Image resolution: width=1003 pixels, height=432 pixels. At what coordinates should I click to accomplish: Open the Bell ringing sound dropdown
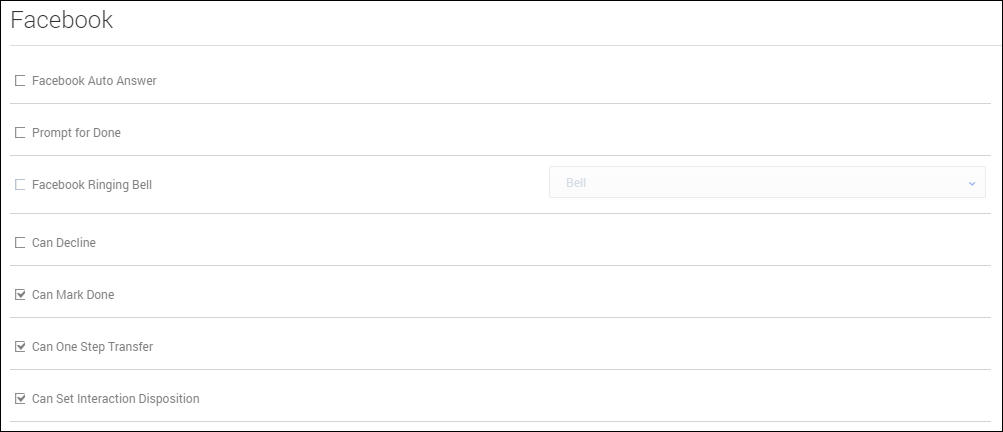pos(766,183)
